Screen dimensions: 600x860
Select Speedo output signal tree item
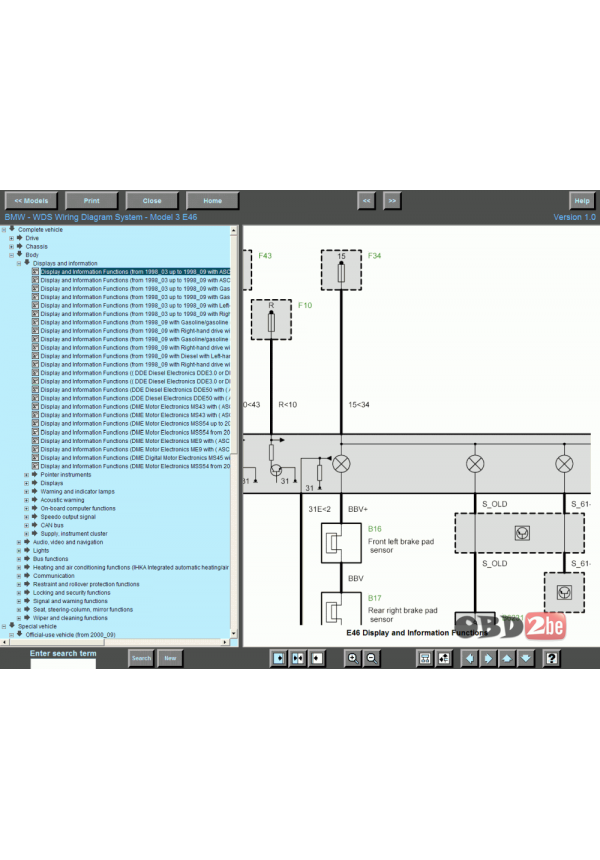click(x=68, y=517)
